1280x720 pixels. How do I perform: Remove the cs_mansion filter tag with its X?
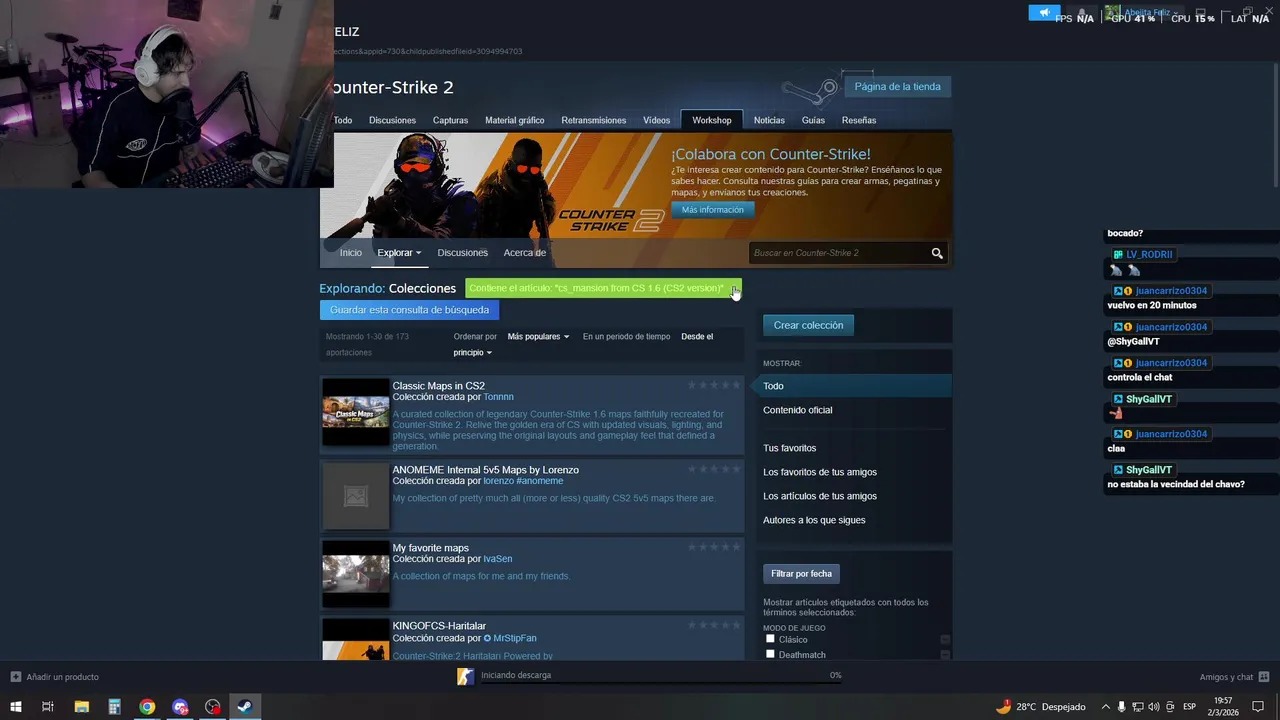pyautogui.click(x=734, y=289)
